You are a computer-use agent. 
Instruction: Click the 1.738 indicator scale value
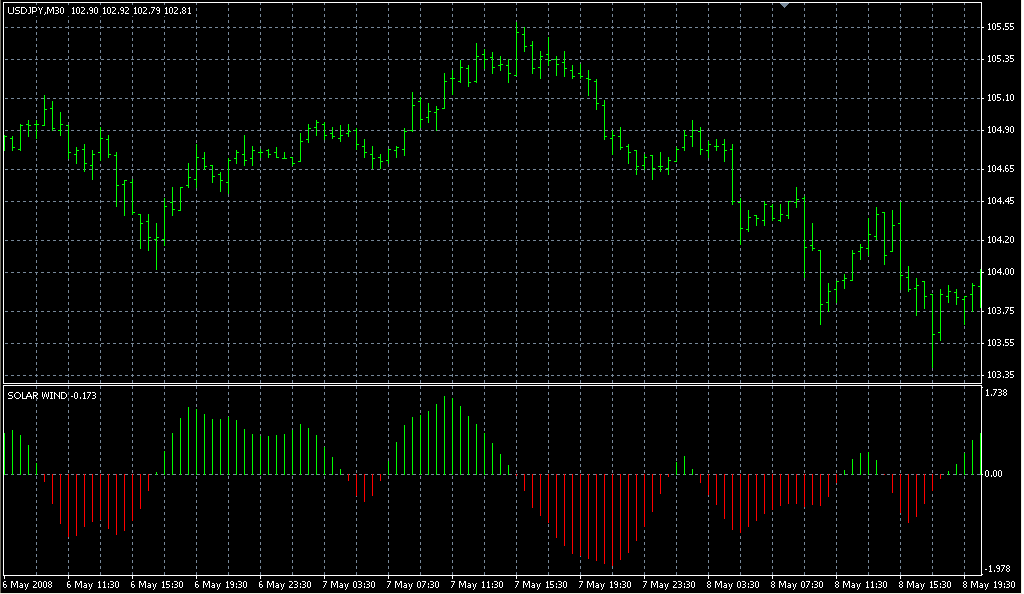point(997,393)
